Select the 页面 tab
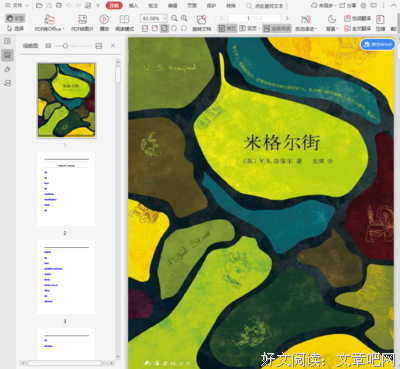The image size is (400, 369). [192, 6]
